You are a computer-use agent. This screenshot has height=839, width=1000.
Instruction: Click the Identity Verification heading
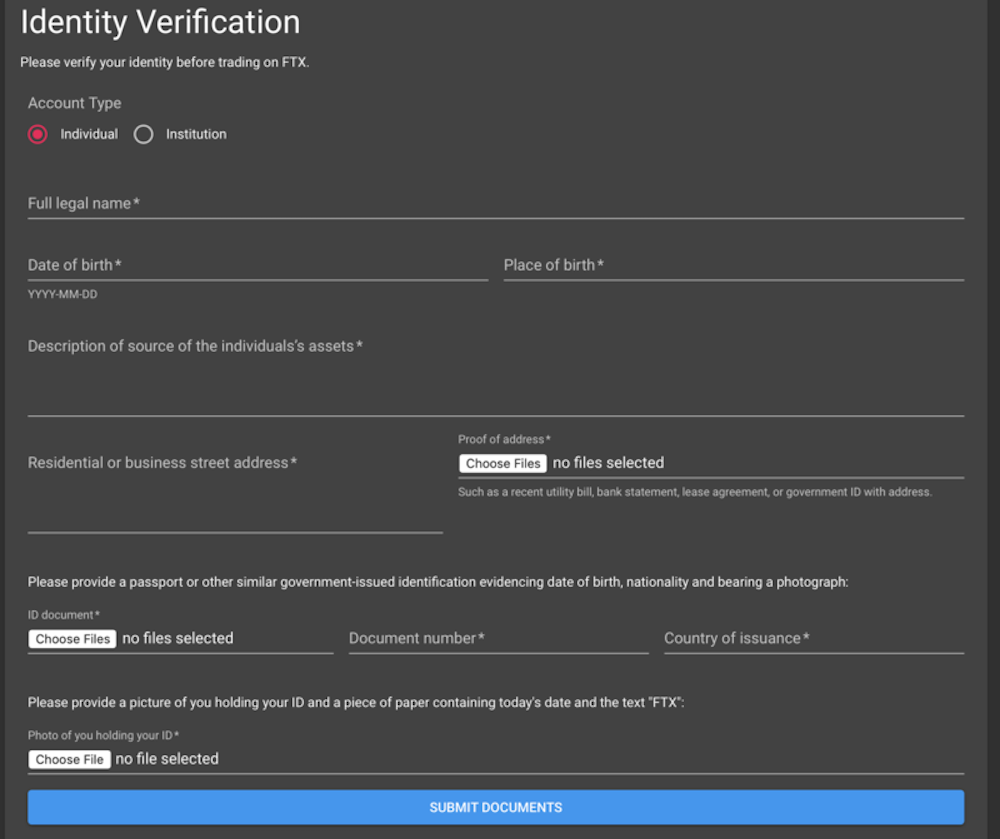[160, 22]
